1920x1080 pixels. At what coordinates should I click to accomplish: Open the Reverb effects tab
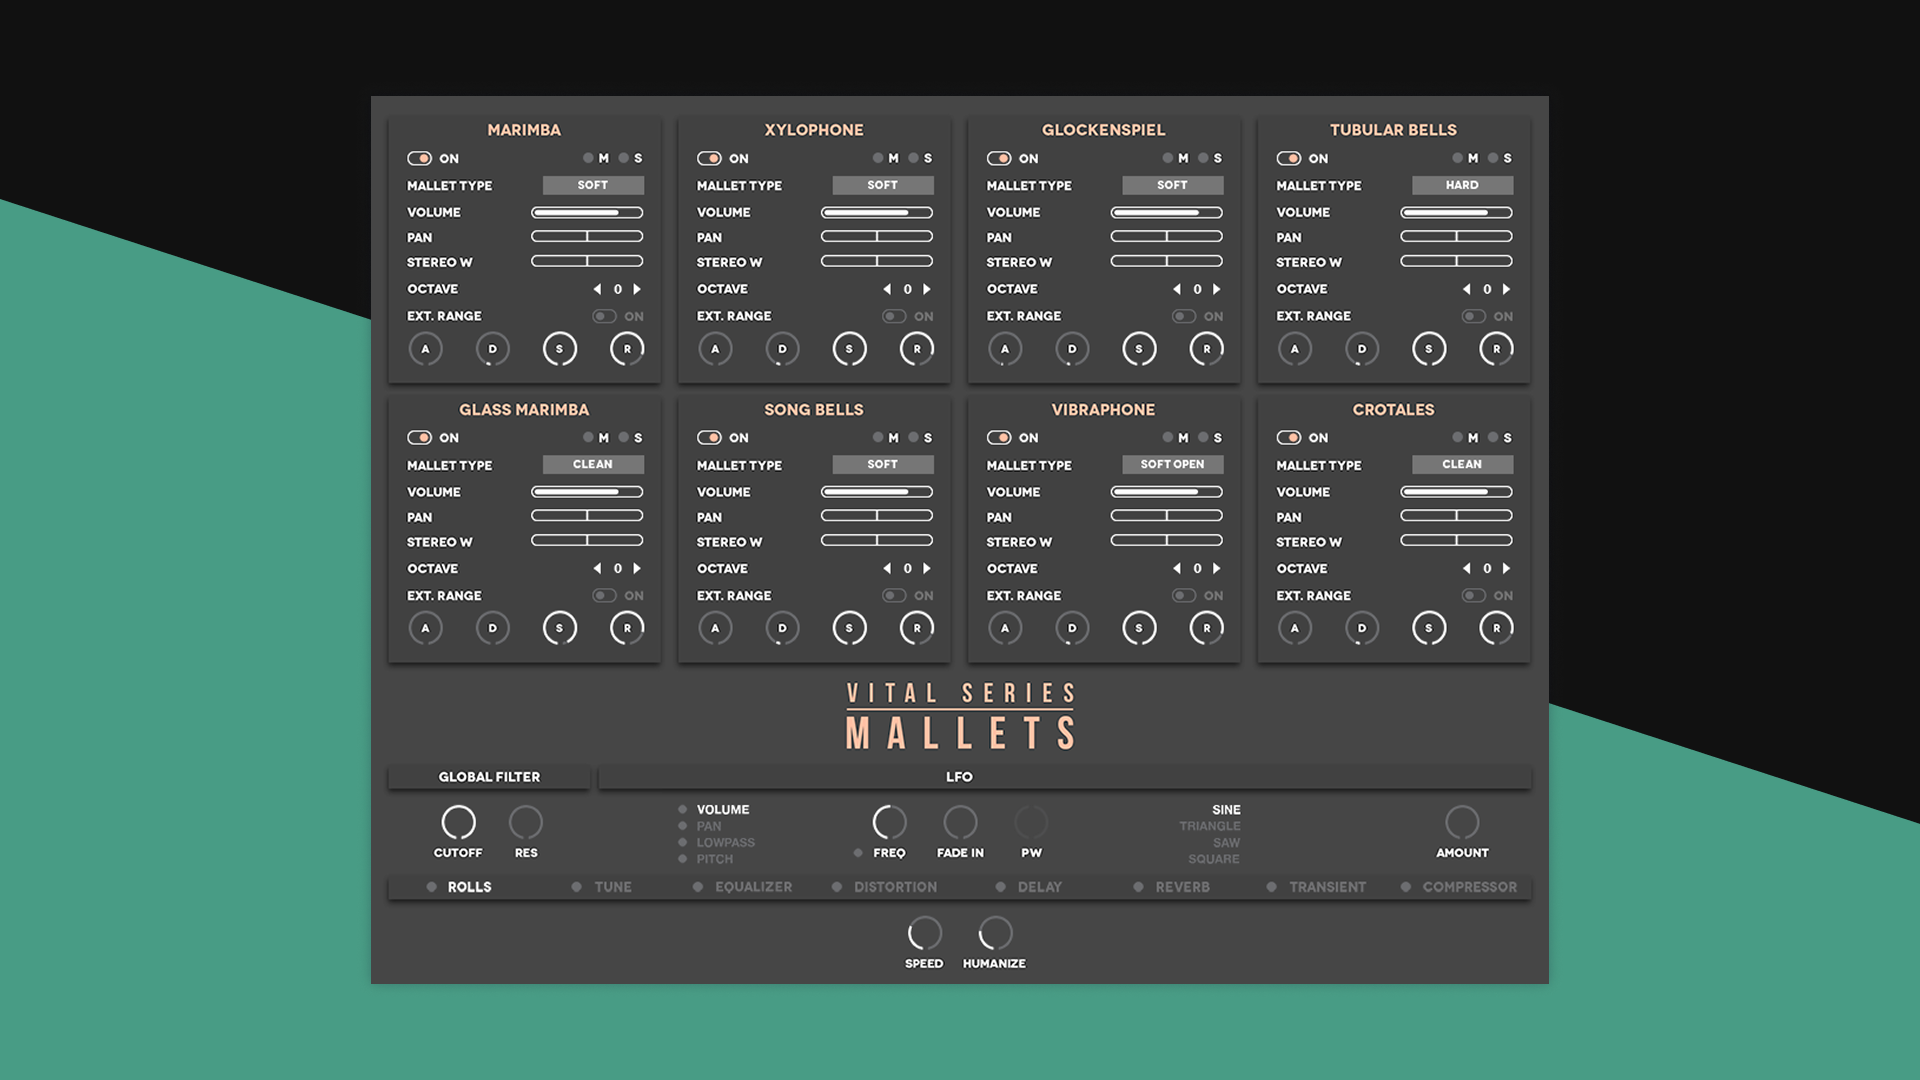(x=1180, y=886)
